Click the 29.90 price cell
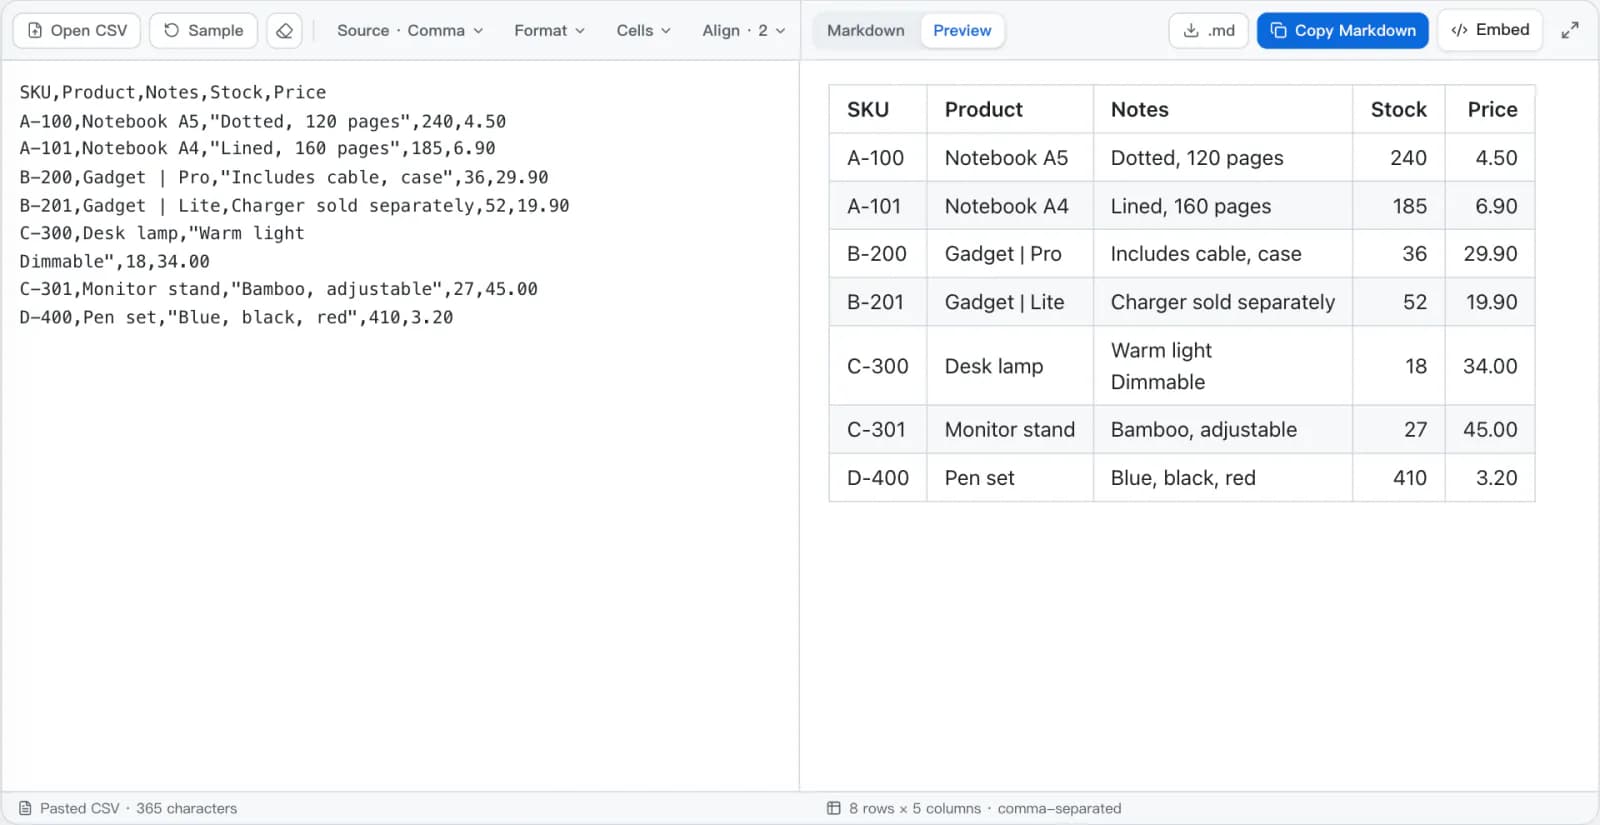 coord(1490,254)
